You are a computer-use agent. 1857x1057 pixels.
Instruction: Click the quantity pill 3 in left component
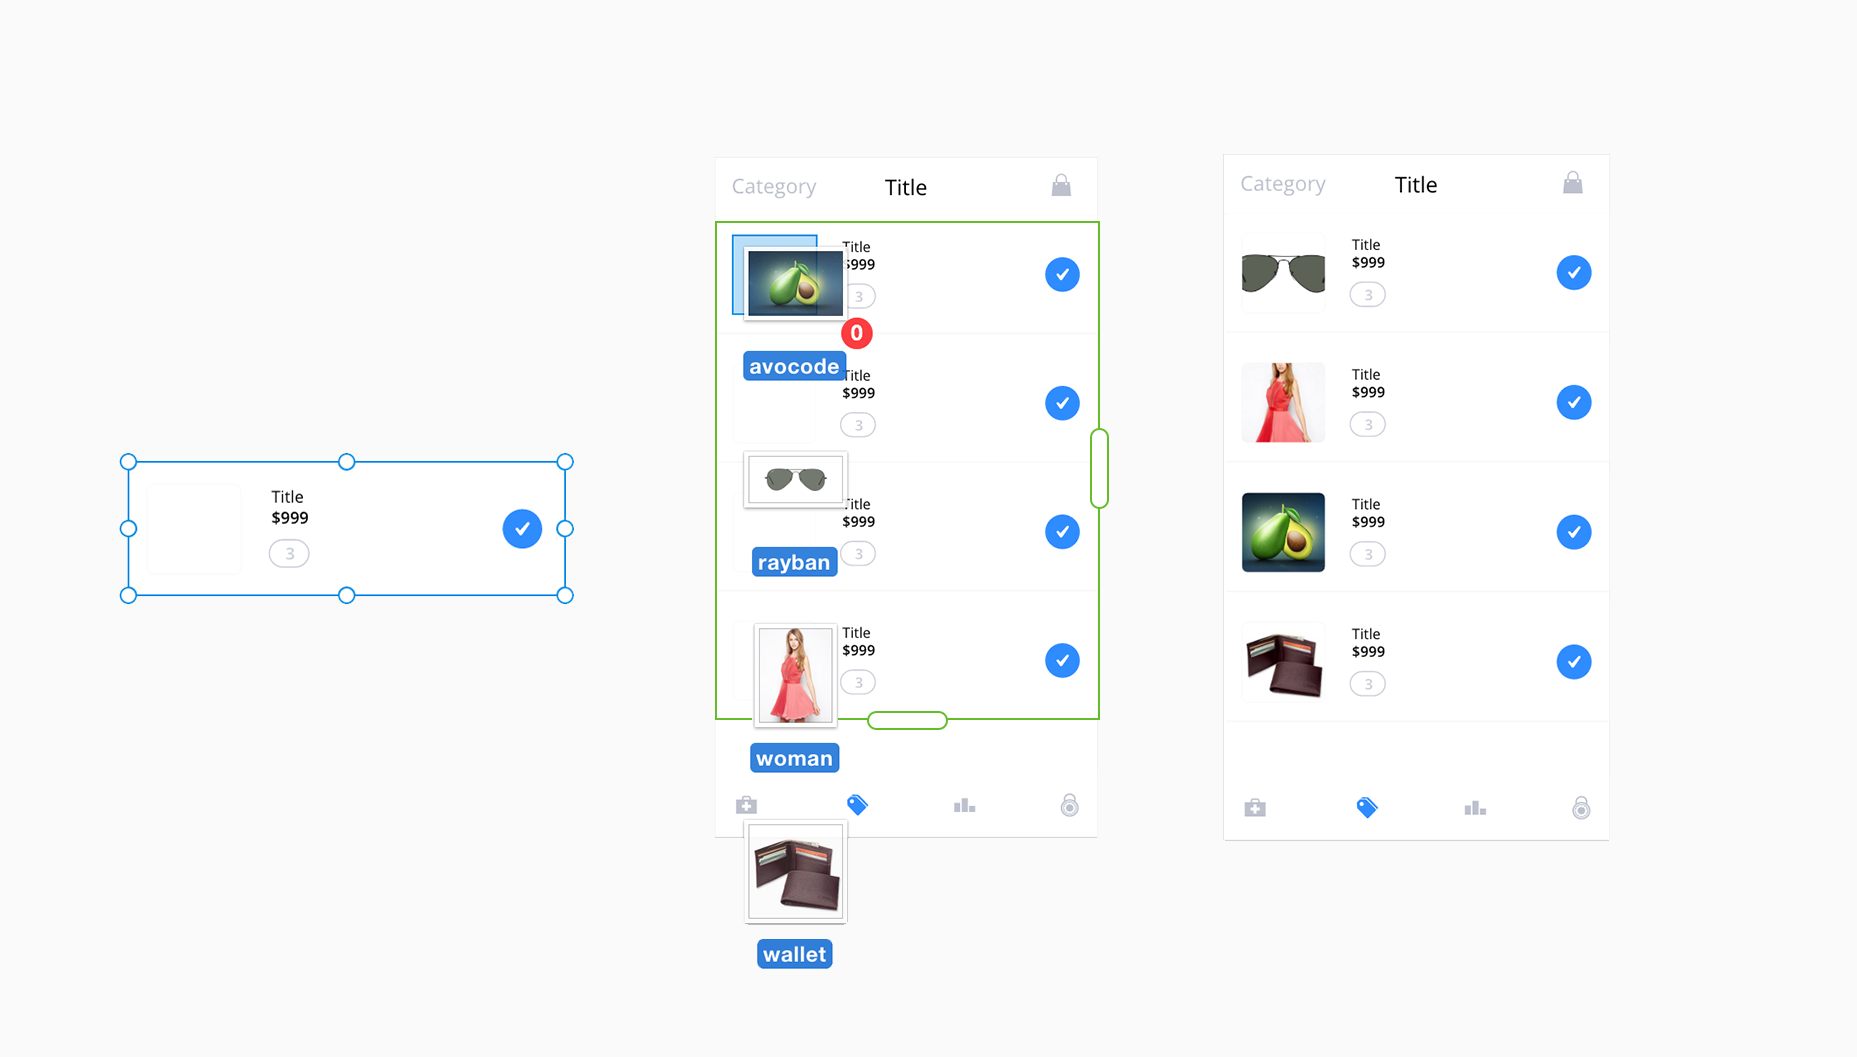289,553
